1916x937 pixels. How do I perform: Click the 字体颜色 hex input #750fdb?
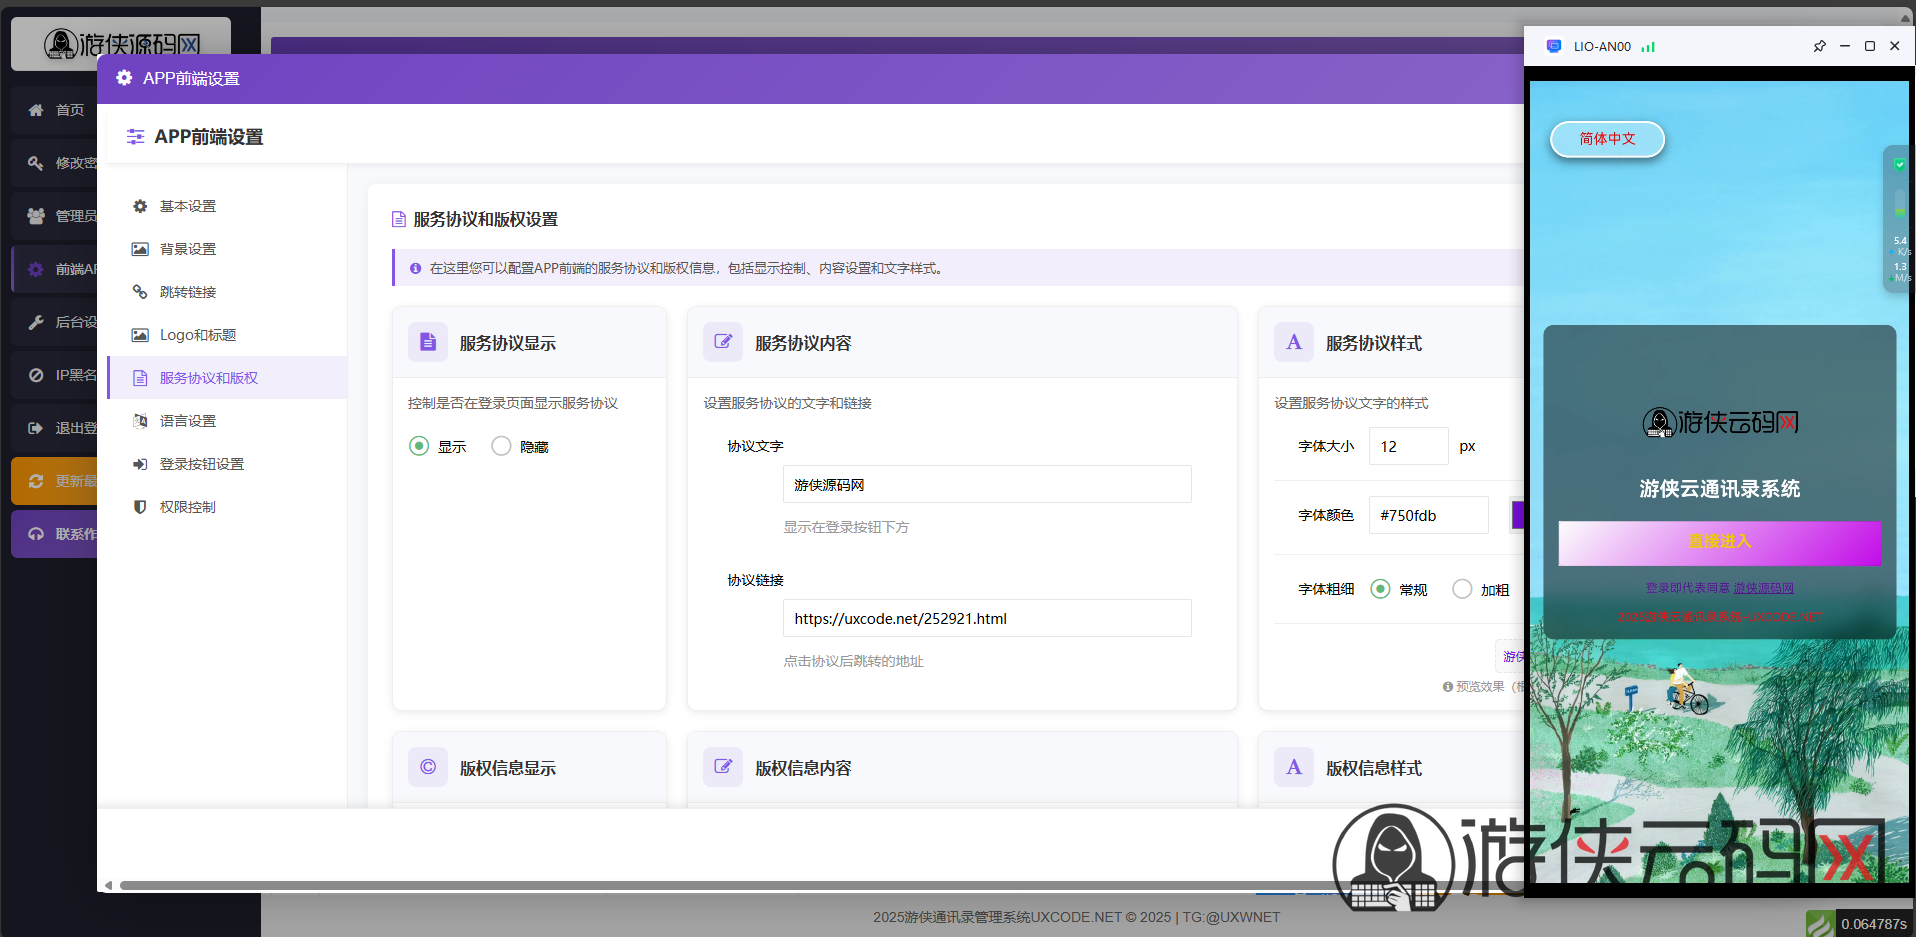click(x=1428, y=515)
